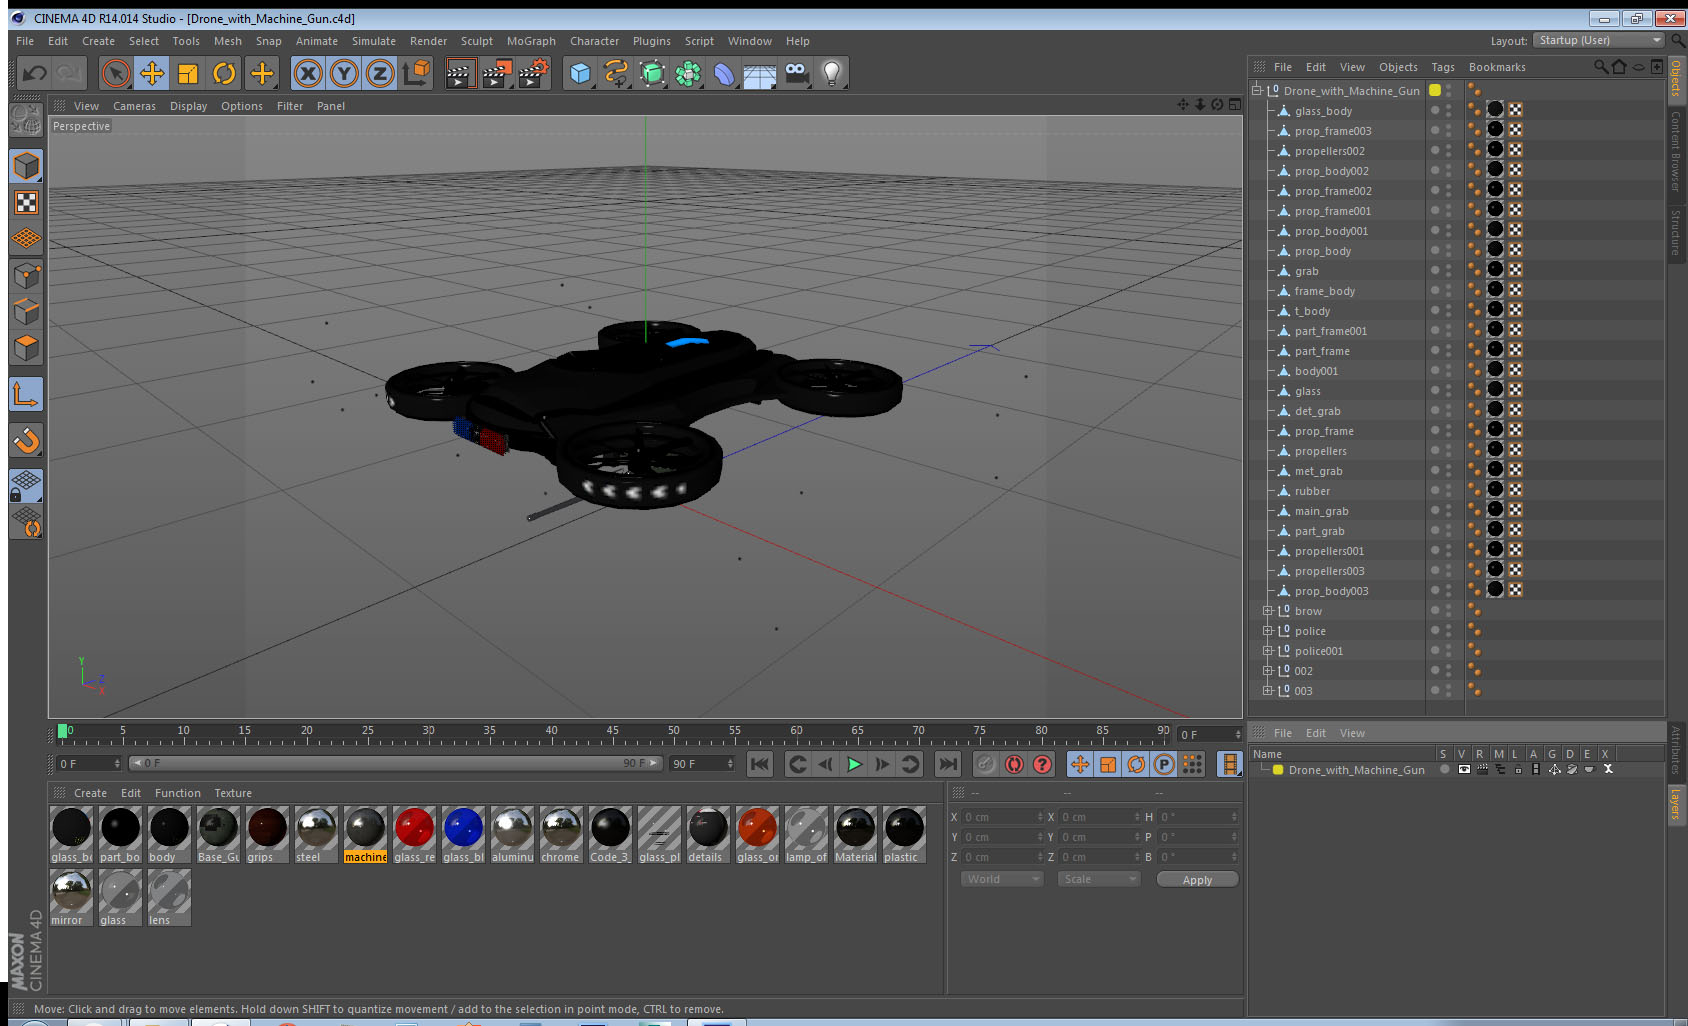This screenshot has height=1026, width=1688.
Task: Select prop_frame003 in Object Manager
Action: tap(1332, 131)
